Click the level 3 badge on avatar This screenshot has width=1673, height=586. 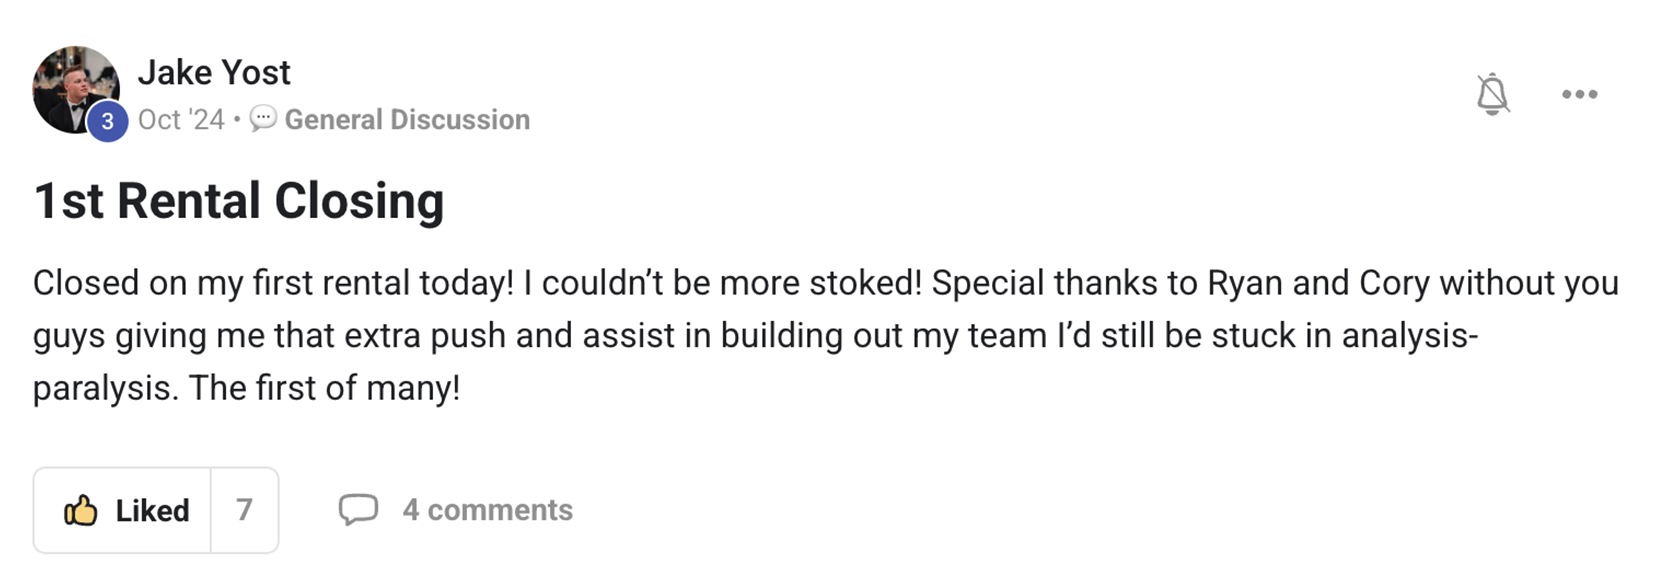click(107, 122)
